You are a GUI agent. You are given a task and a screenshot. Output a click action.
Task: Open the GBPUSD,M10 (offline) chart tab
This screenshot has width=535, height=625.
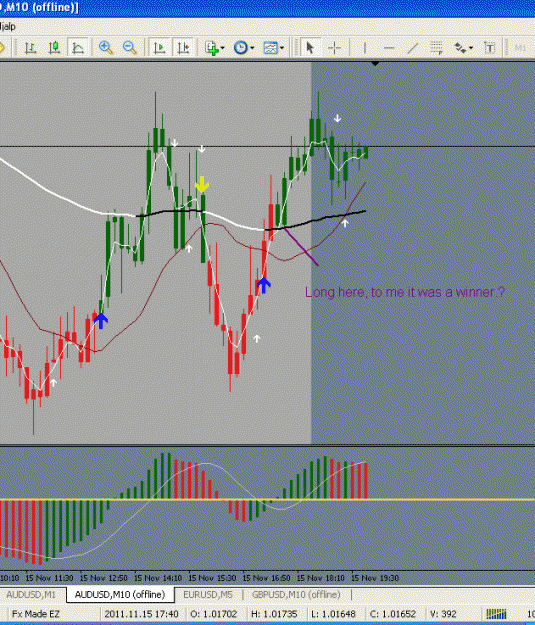click(x=296, y=594)
